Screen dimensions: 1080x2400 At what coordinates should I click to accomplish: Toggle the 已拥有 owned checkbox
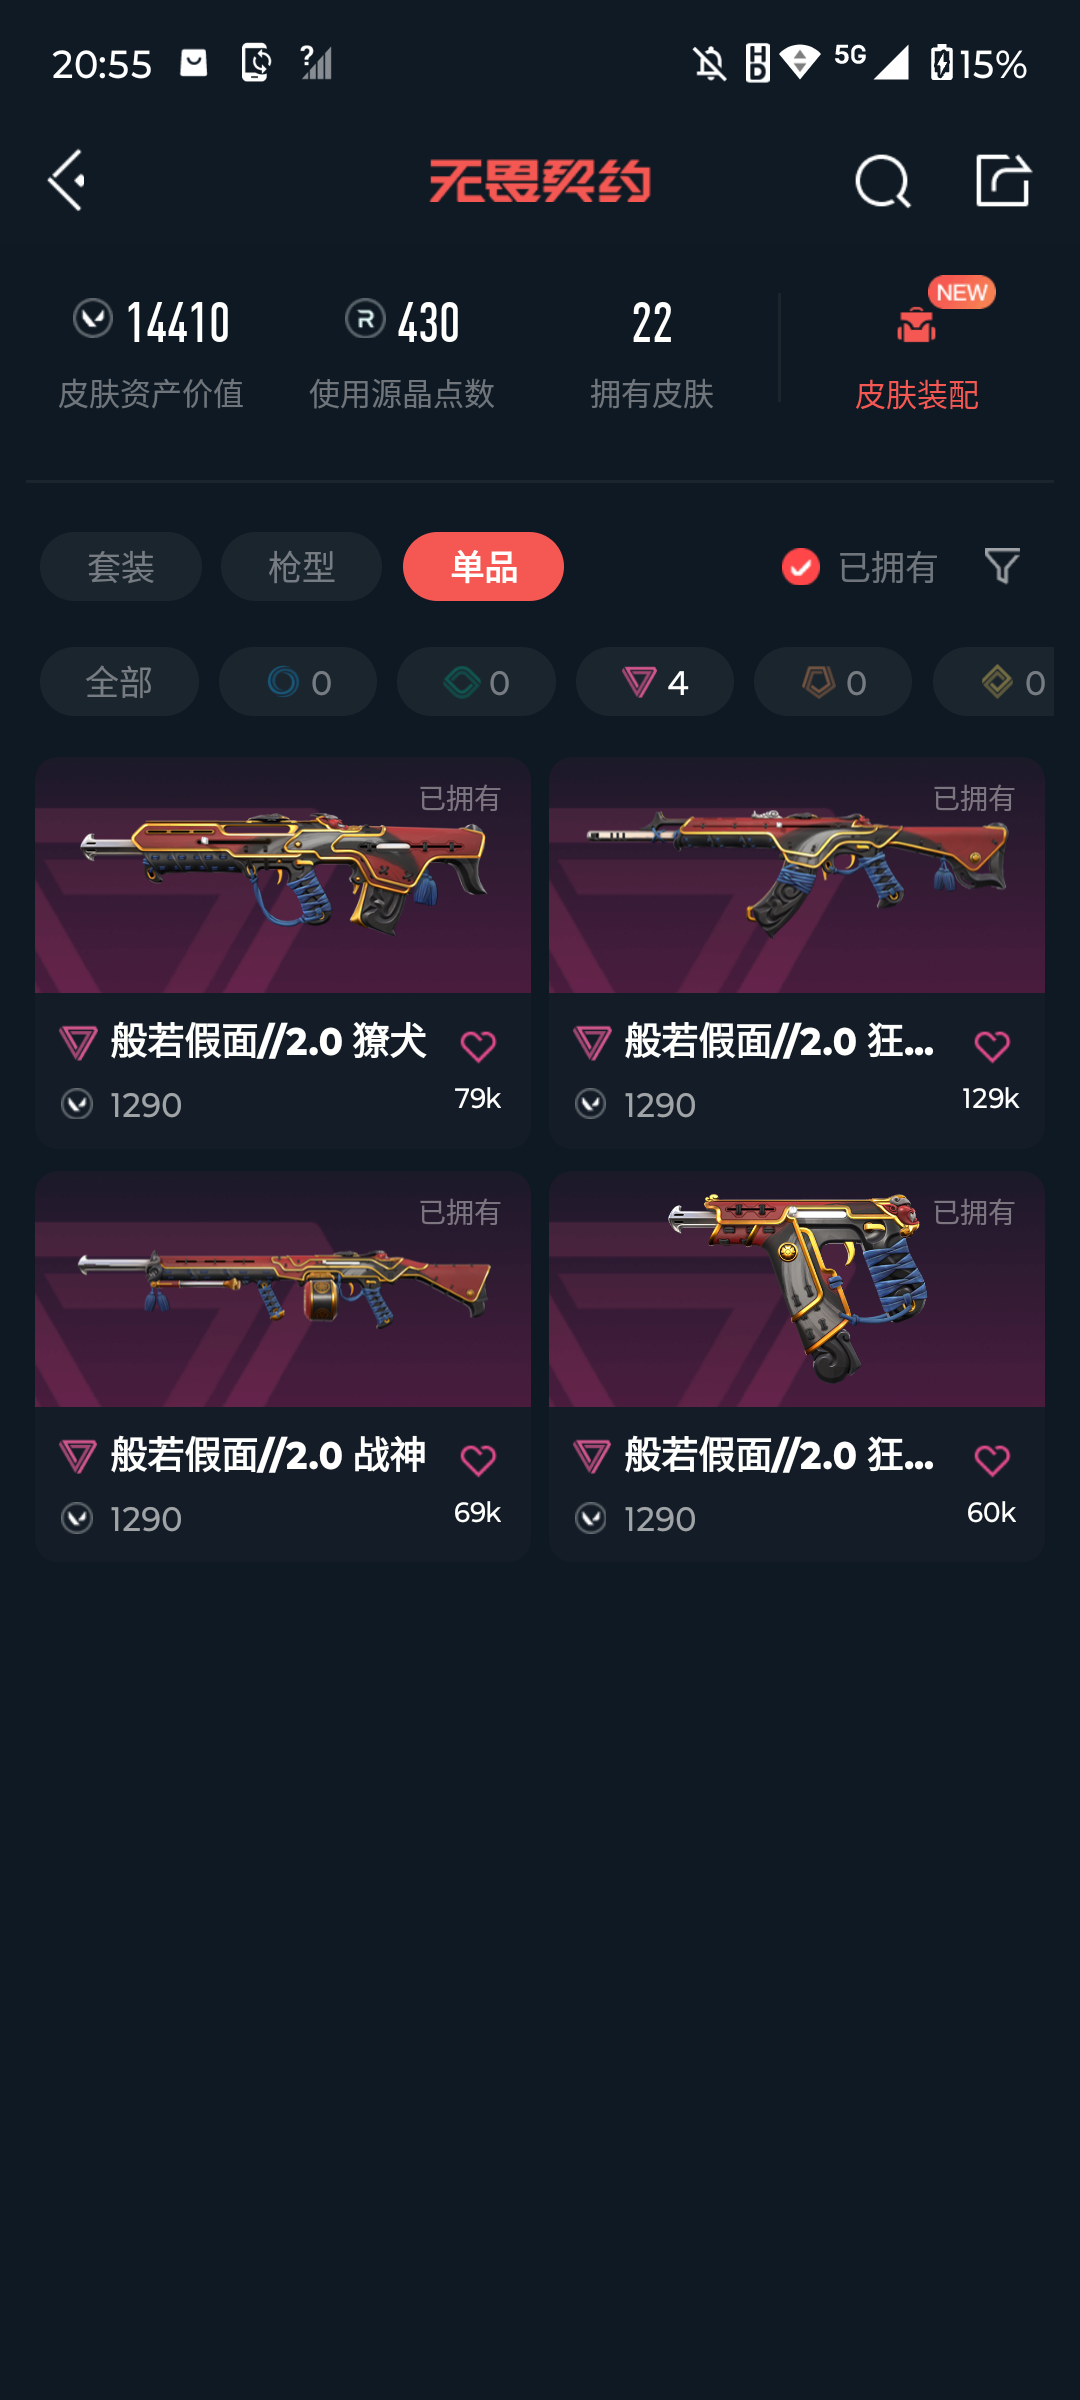click(x=801, y=567)
